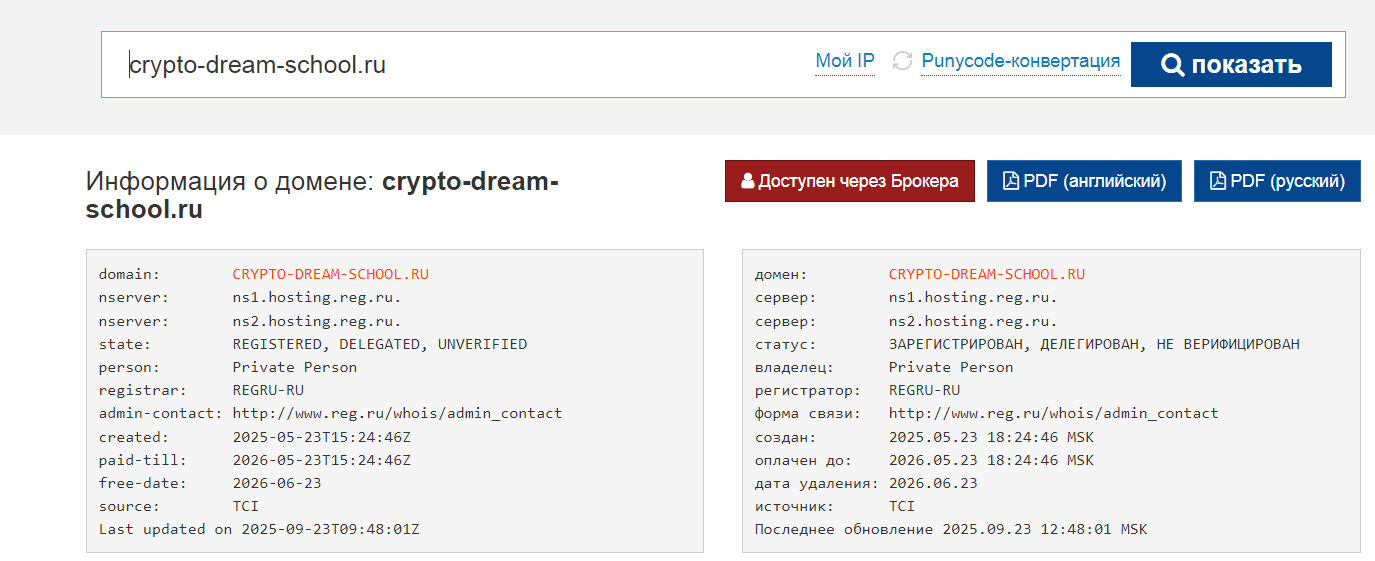Click the Punycode conversion arrows icon
Image resolution: width=1375 pixels, height=561 pixels.
903,62
